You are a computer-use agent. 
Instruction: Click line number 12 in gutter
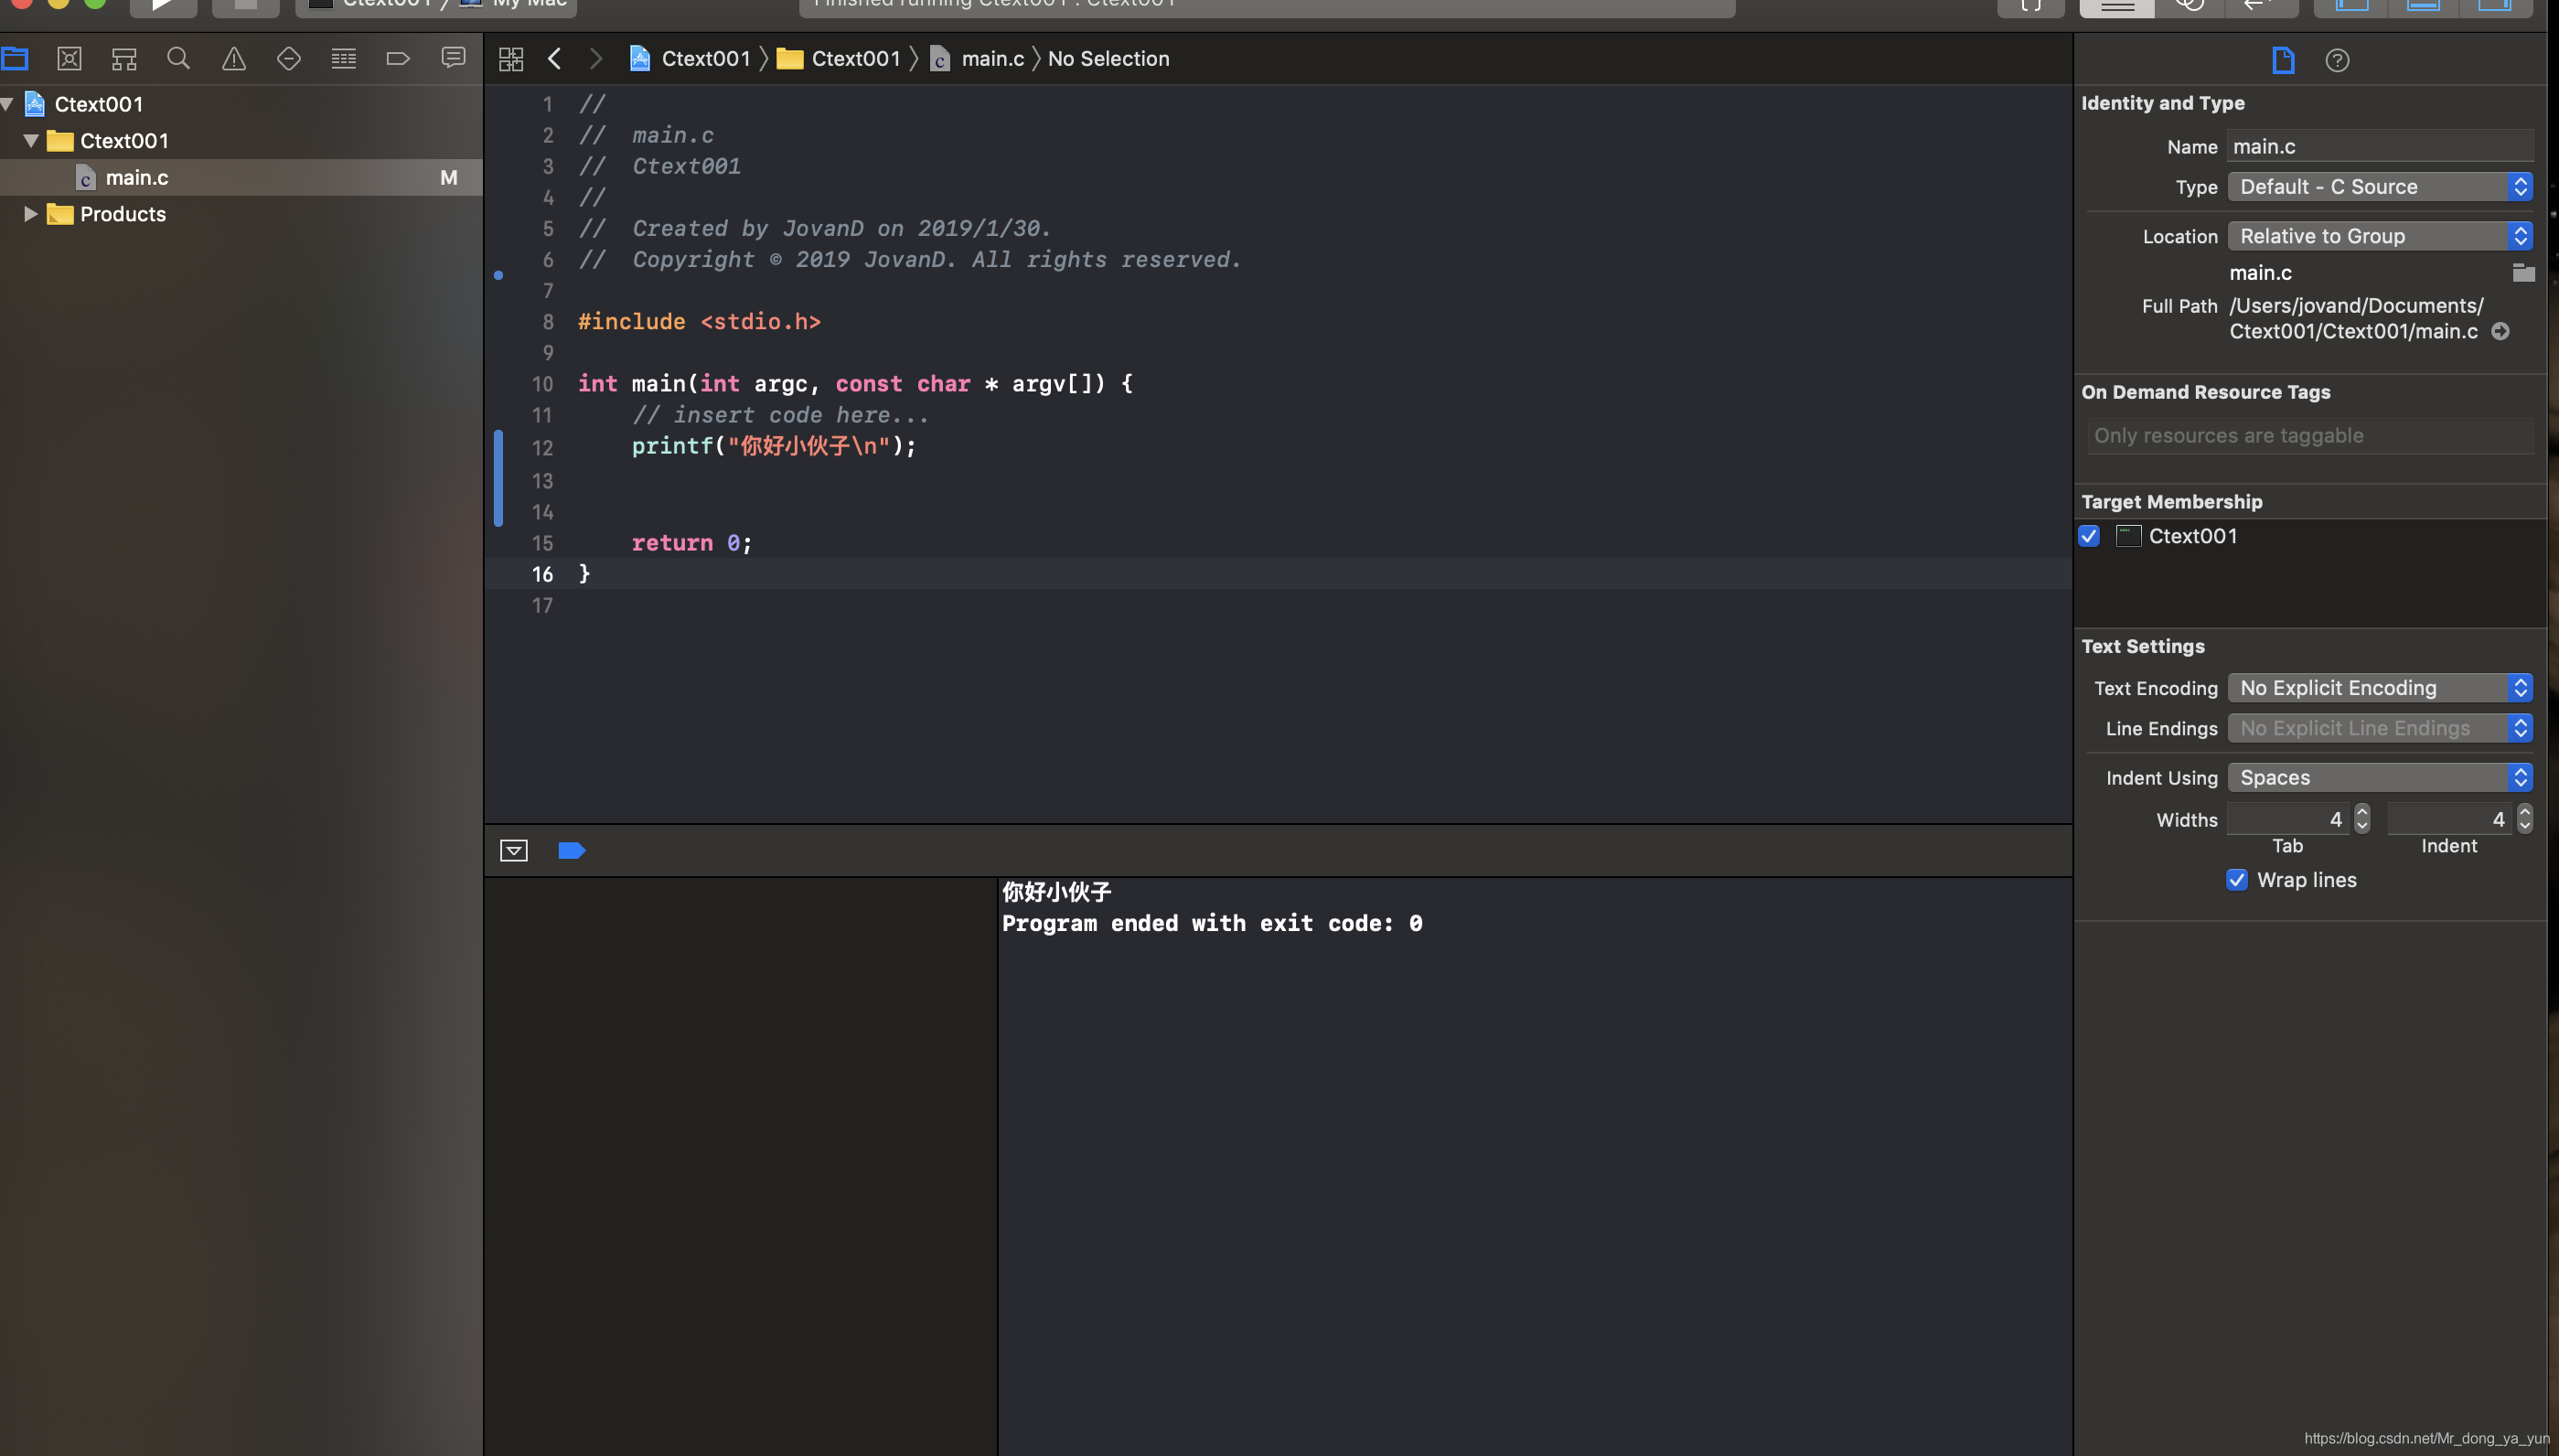click(x=542, y=448)
